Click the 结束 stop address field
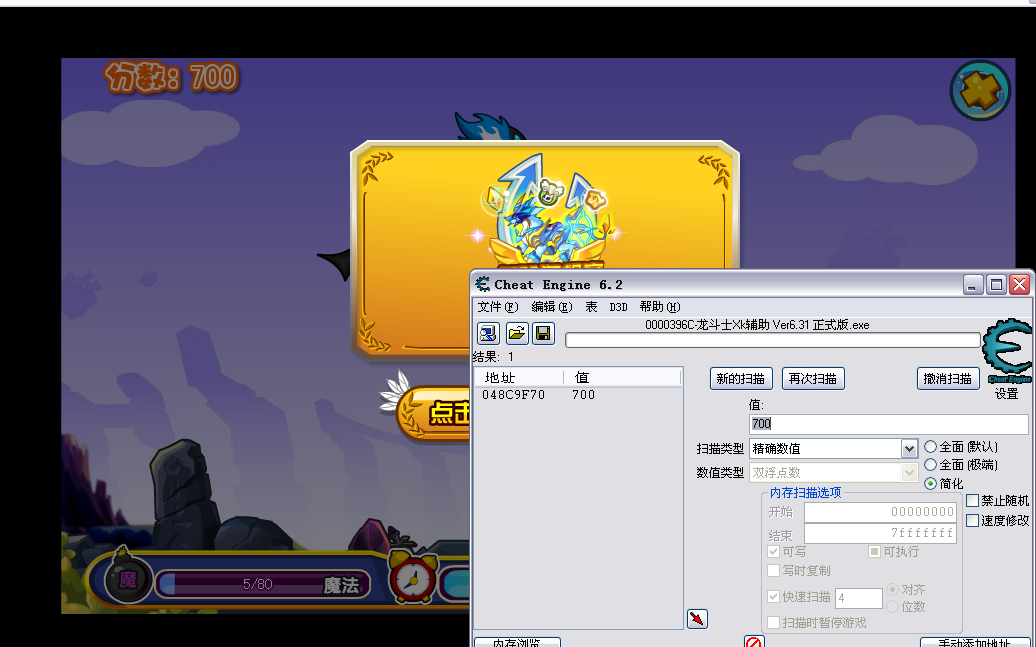 point(880,533)
